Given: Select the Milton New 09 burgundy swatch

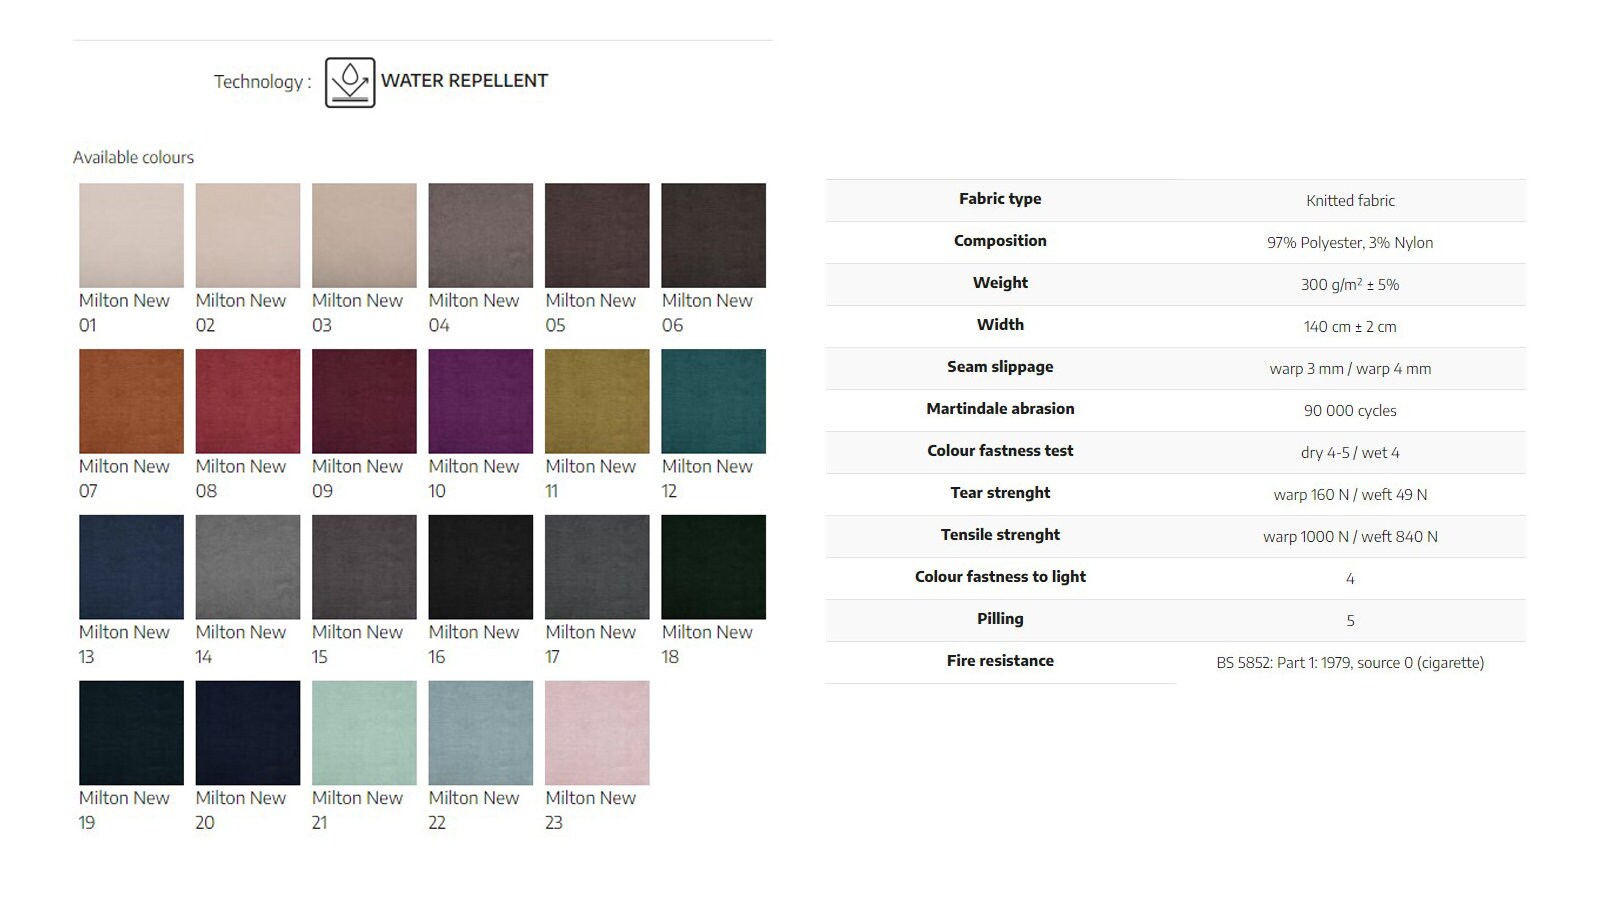Looking at the screenshot, I should tap(364, 401).
